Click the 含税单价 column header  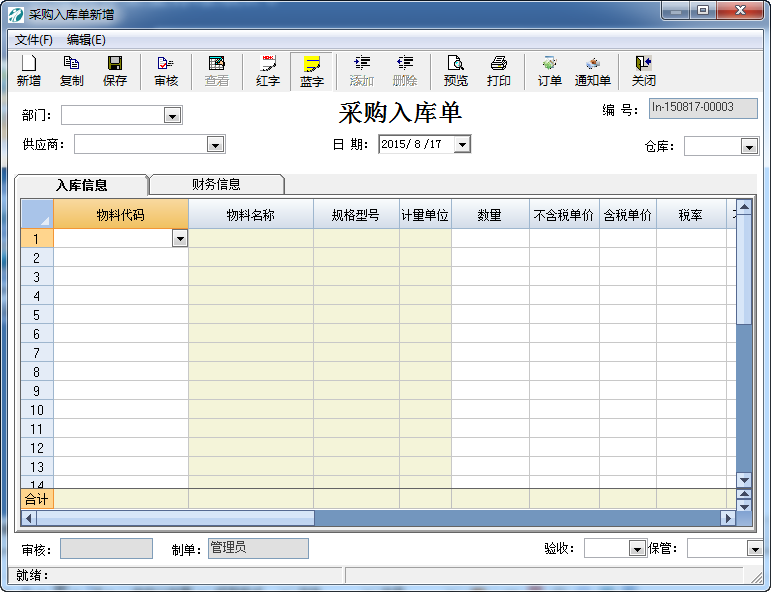coord(627,214)
